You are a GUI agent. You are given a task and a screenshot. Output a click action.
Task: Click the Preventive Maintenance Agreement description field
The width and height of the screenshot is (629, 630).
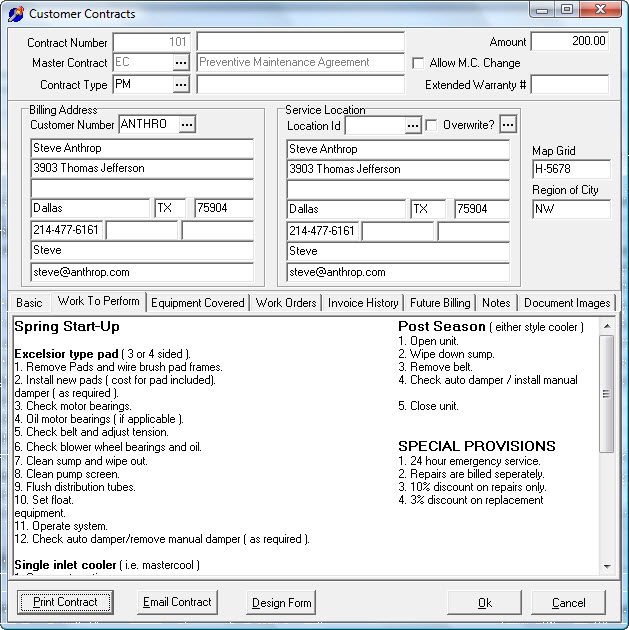coord(300,63)
